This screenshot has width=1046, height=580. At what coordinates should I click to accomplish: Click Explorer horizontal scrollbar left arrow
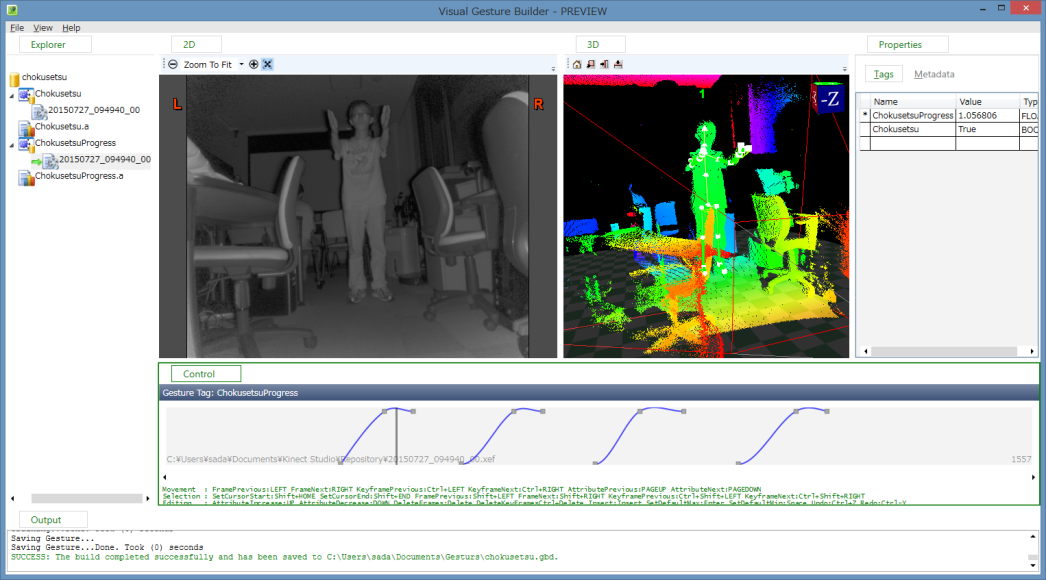pyautogui.click(x=12, y=499)
